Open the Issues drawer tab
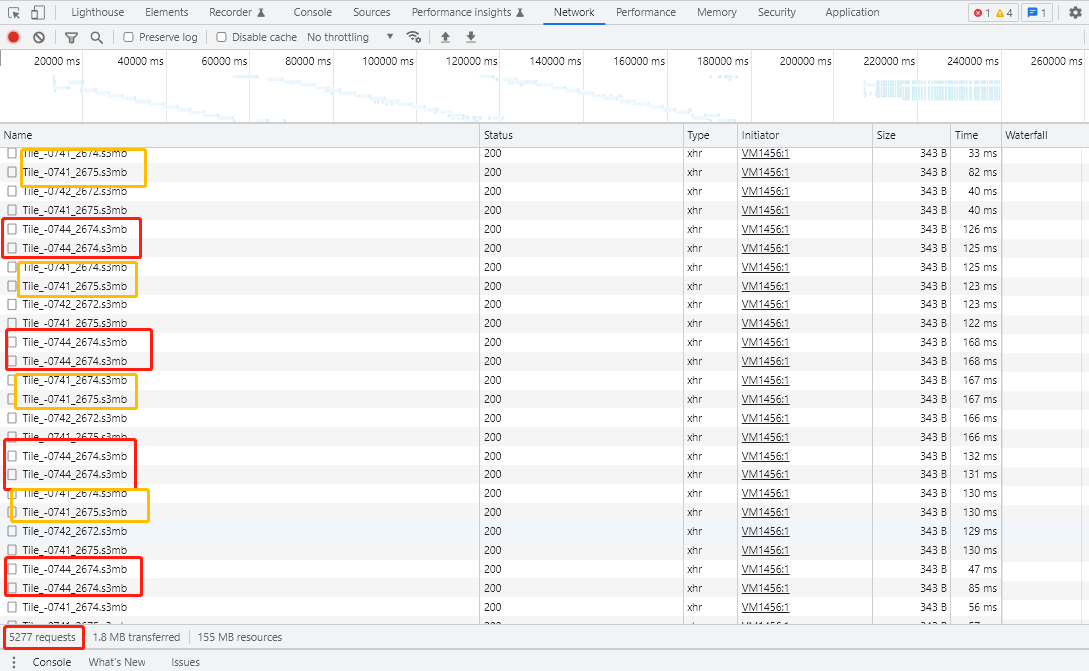1089x671 pixels. pyautogui.click(x=185, y=663)
